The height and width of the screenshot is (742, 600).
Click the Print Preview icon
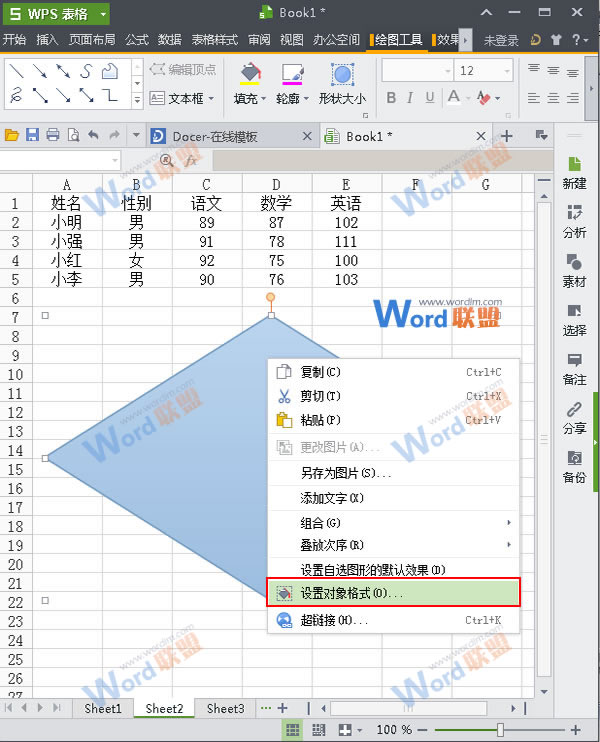tap(73, 136)
